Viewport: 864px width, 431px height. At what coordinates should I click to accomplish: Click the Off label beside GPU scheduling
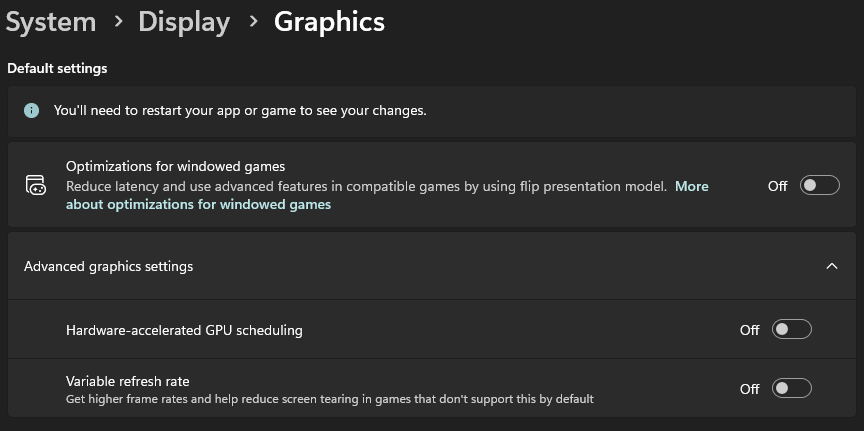click(x=749, y=329)
